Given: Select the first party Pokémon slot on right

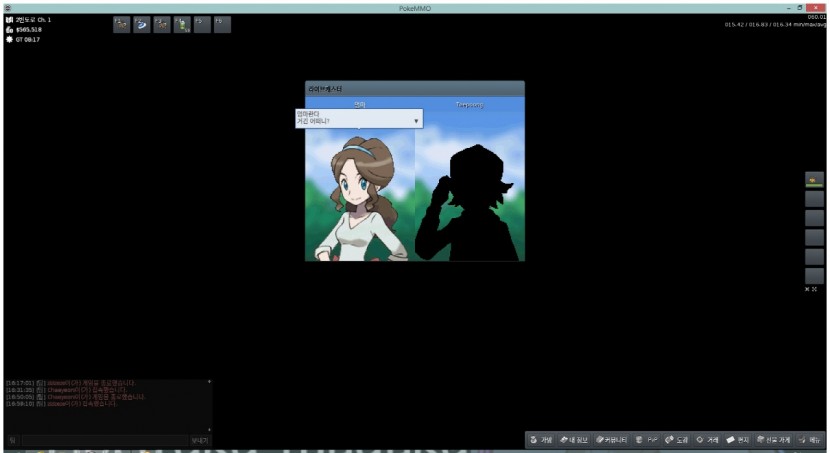Looking at the screenshot, I should (814, 180).
